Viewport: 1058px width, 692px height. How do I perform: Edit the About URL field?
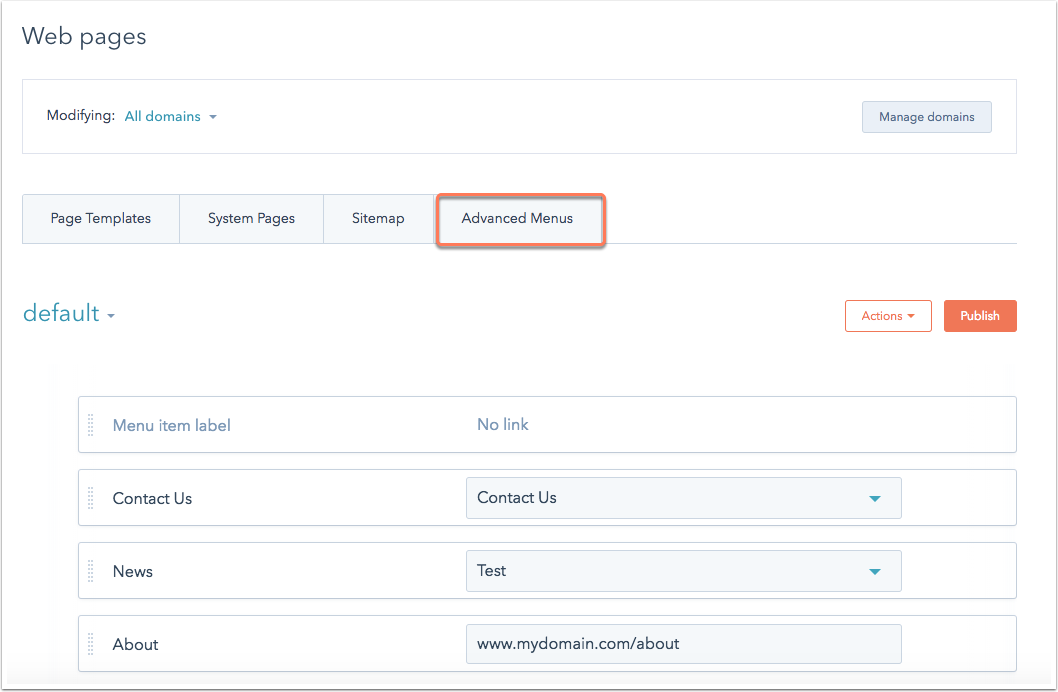click(x=684, y=643)
